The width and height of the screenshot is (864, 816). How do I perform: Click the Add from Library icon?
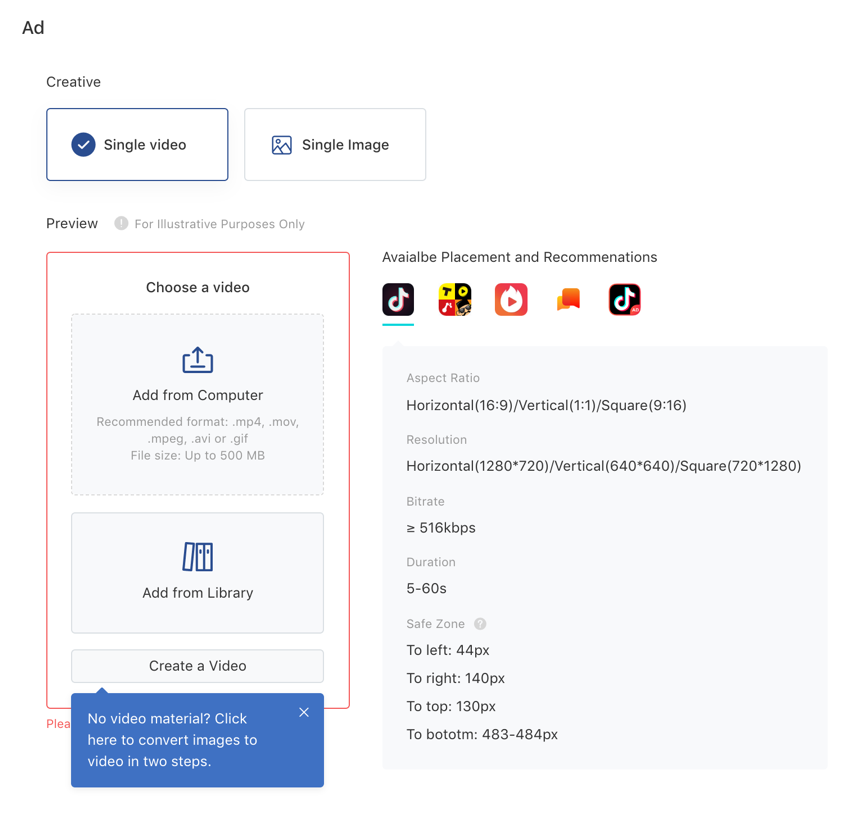[197, 557]
